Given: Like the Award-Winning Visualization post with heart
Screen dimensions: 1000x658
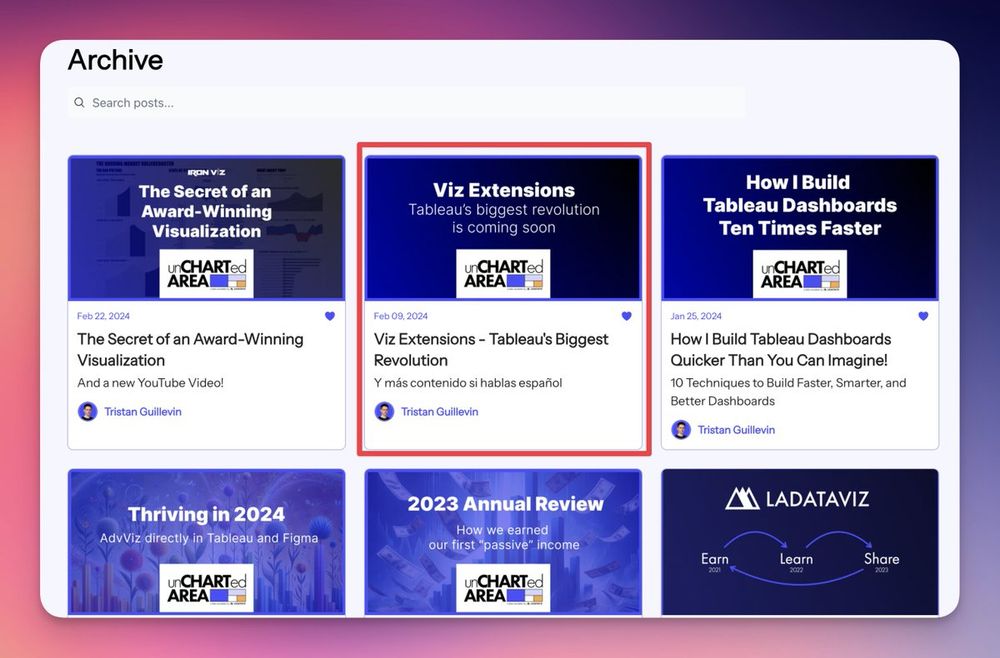Looking at the screenshot, I should [x=330, y=316].
